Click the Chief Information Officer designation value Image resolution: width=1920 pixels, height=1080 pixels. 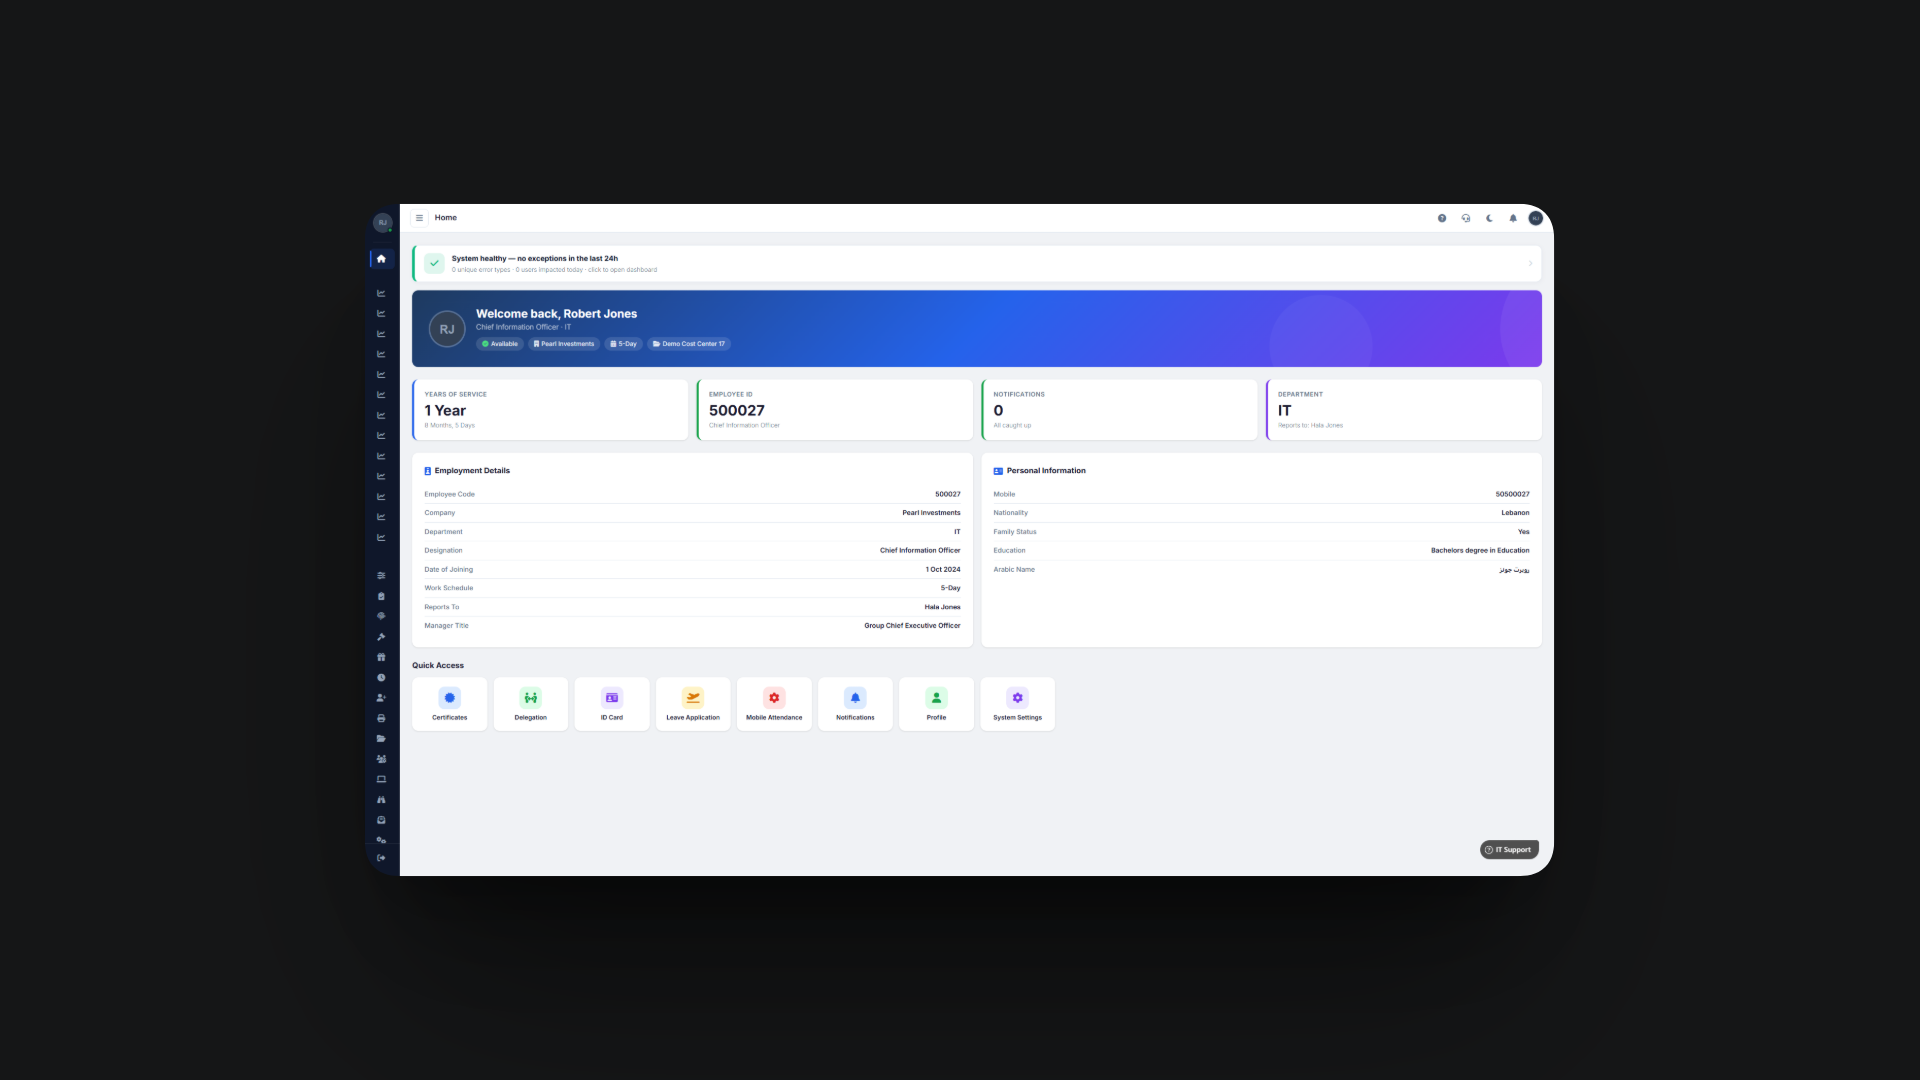click(920, 551)
